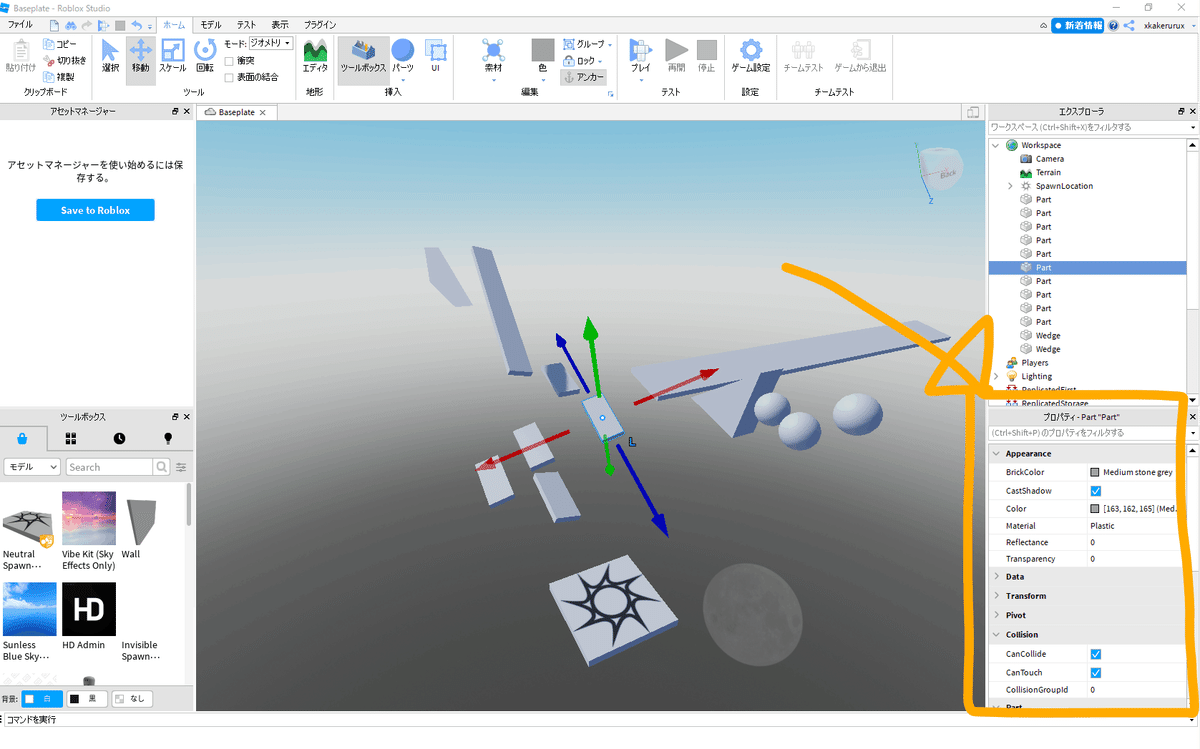
Task: Switch to the 表示 (View) ribbon tab
Action: click(x=280, y=25)
